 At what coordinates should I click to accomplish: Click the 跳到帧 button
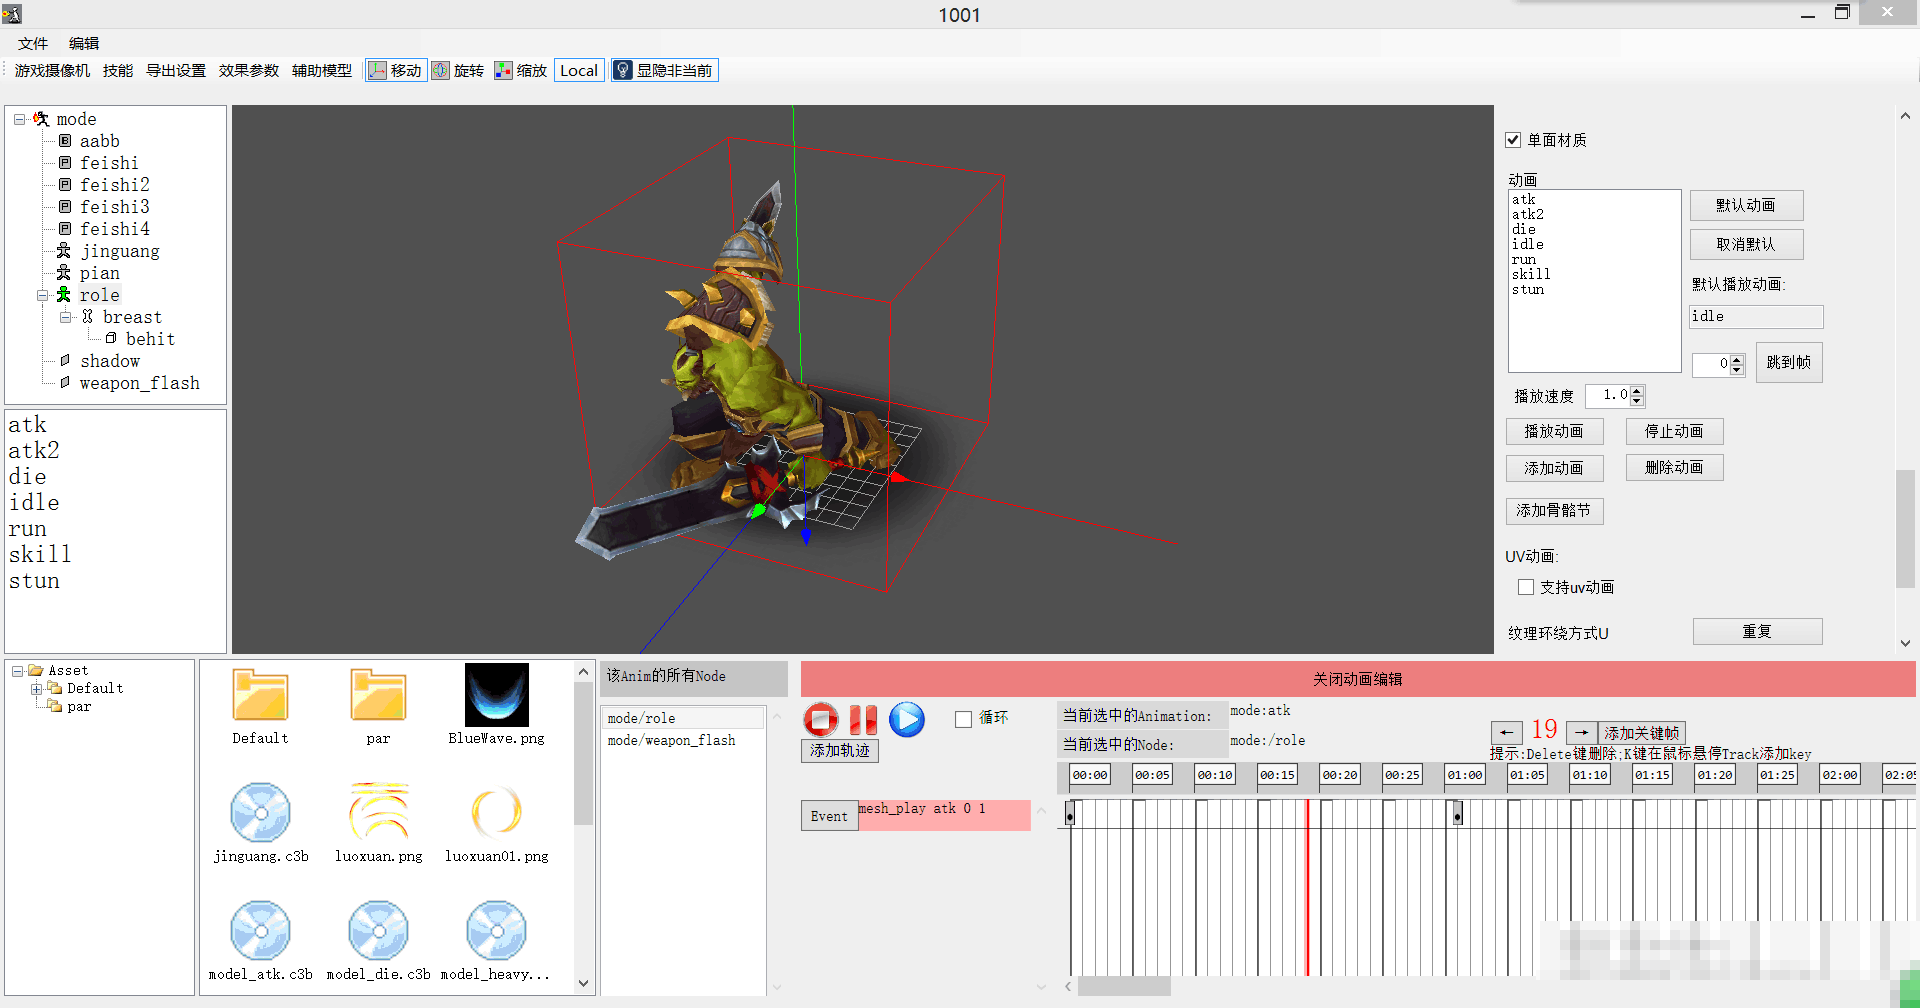coord(1789,362)
